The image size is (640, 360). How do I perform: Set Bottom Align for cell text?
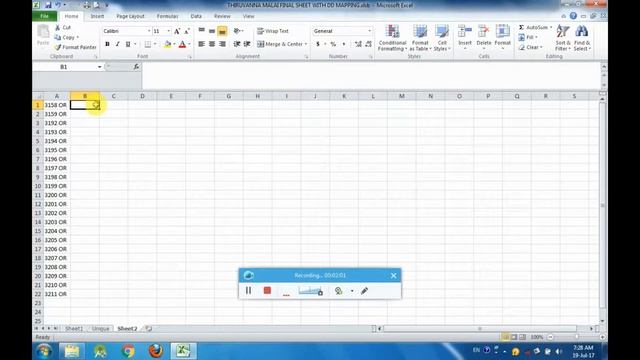tap(222, 31)
